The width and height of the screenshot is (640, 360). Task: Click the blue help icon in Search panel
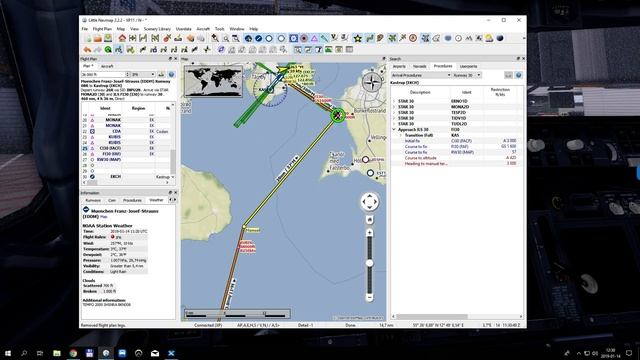pyautogui.click(x=518, y=75)
